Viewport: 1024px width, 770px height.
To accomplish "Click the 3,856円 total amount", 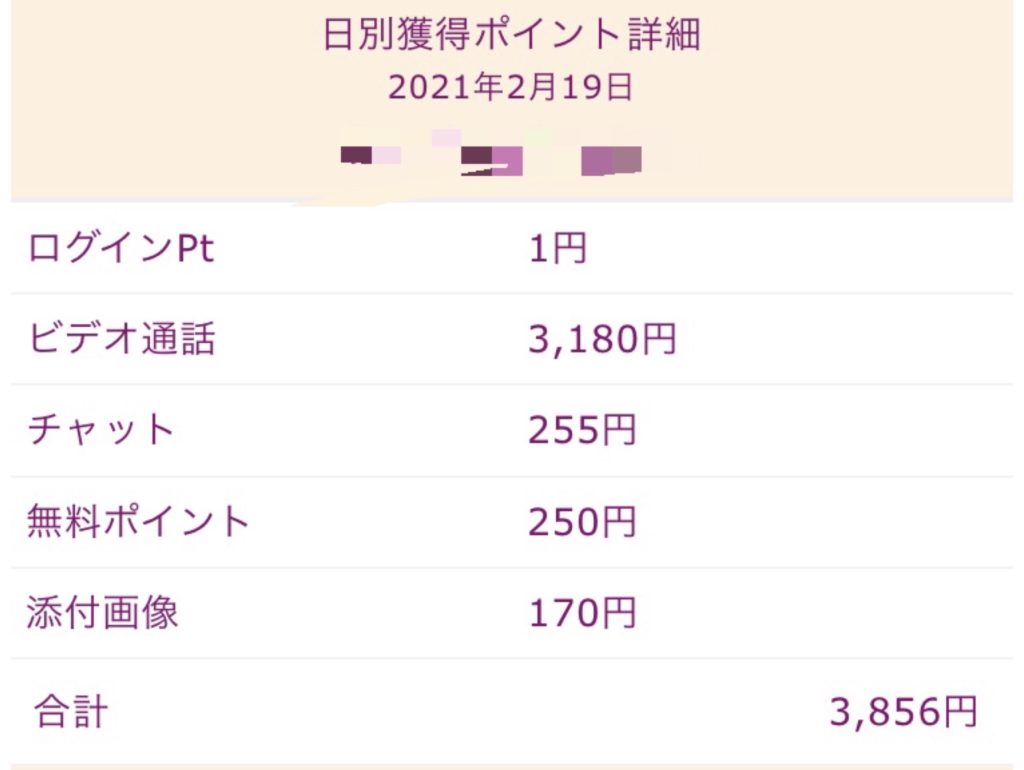I will pyautogui.click(x=903, y=712).
